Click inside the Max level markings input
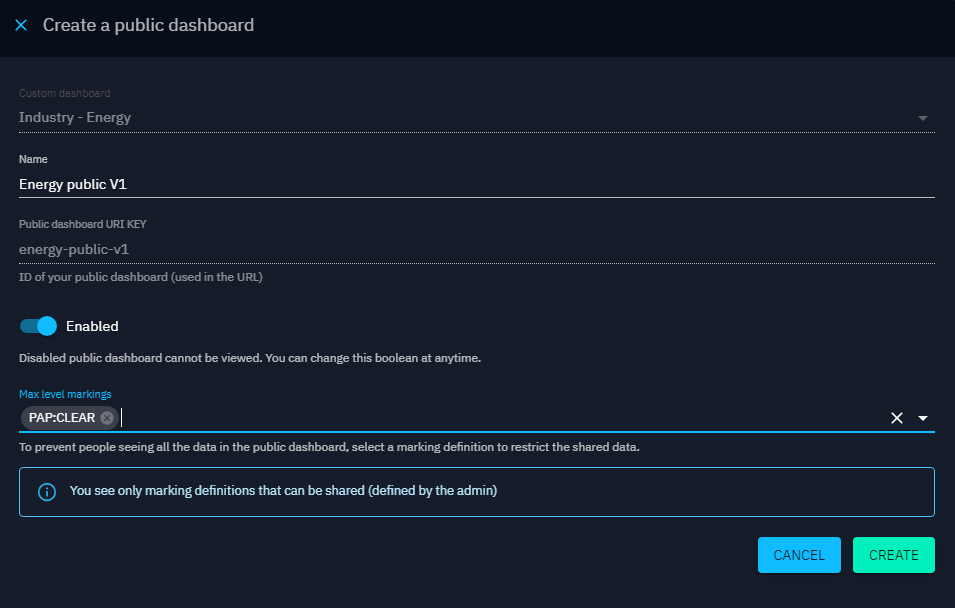Screen dimensions: 955x608 [x=500, y=418]
